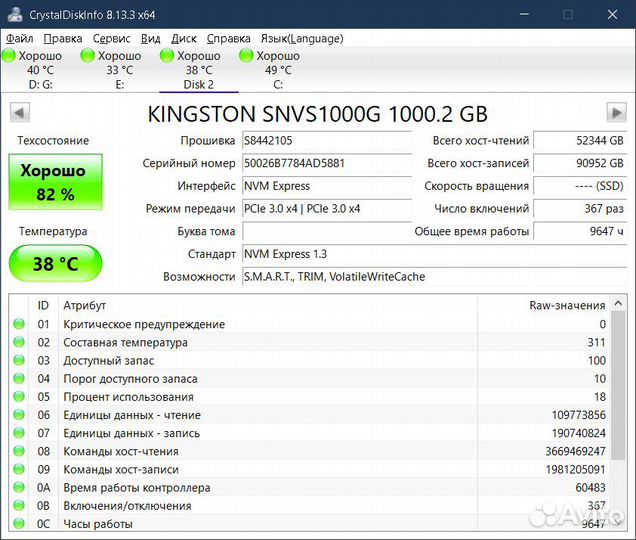The height and width of the screenshot is (540, 636).
Task: Open the Файл menu
Action: coord(19,39)
